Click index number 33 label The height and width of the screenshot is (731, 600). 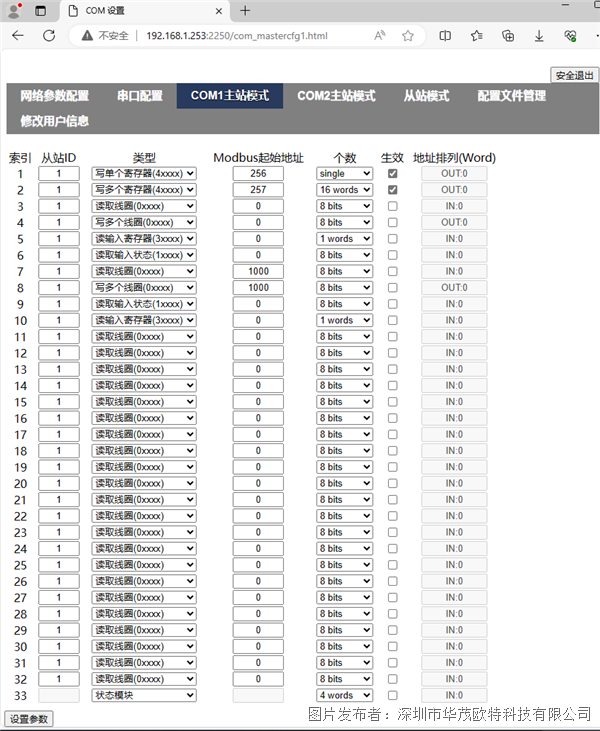pos(21,696)
